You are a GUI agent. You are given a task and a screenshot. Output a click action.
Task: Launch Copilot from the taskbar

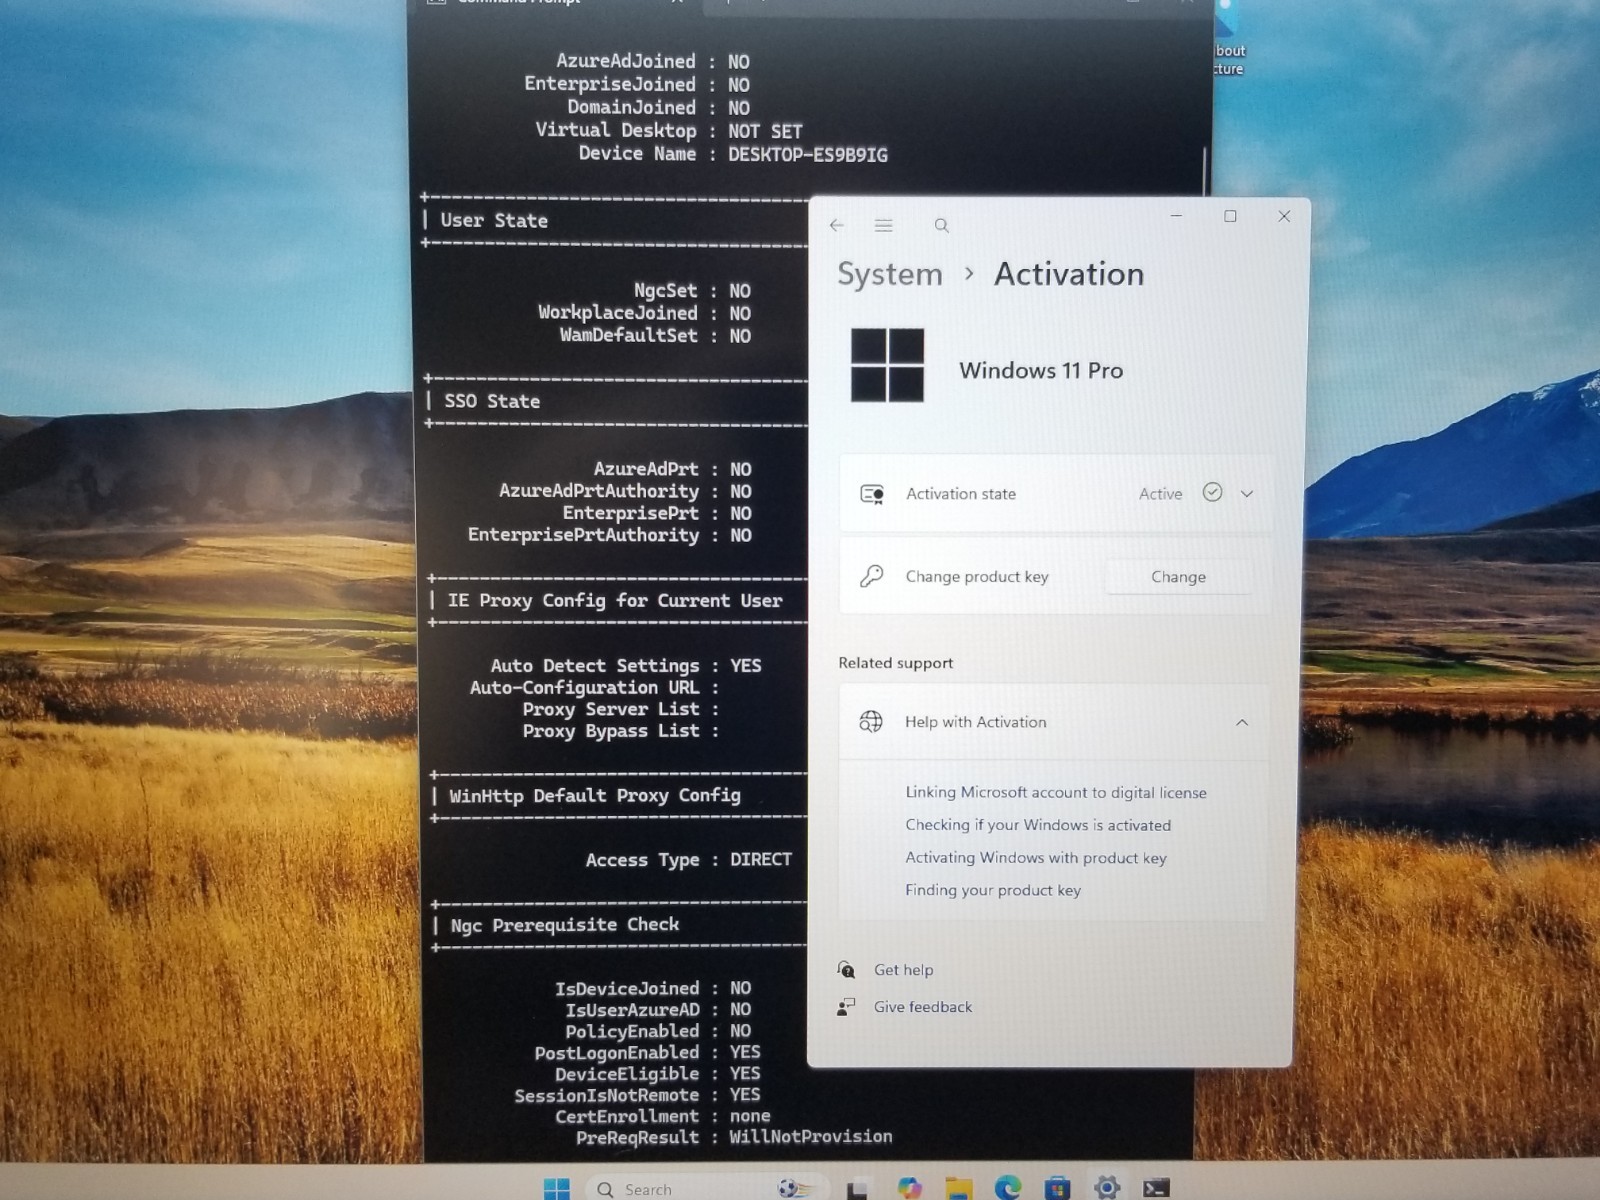click(909, 1188)
